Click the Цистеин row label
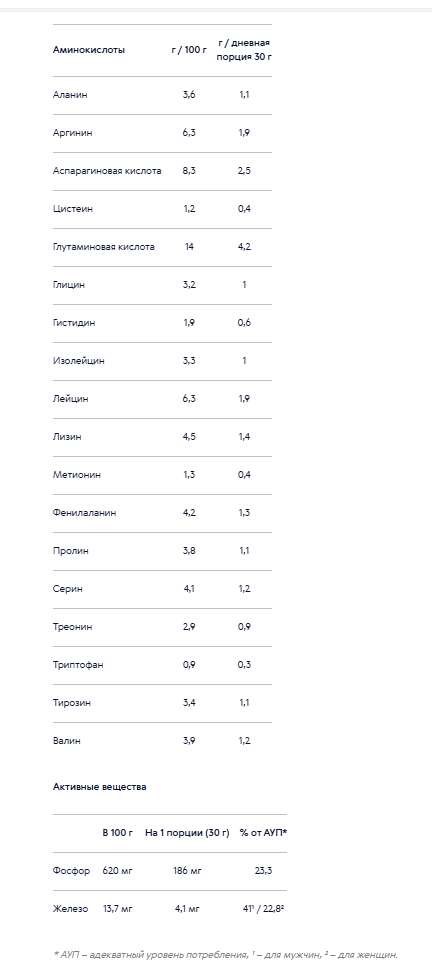432x968 pixels. [x=73, y=209]
